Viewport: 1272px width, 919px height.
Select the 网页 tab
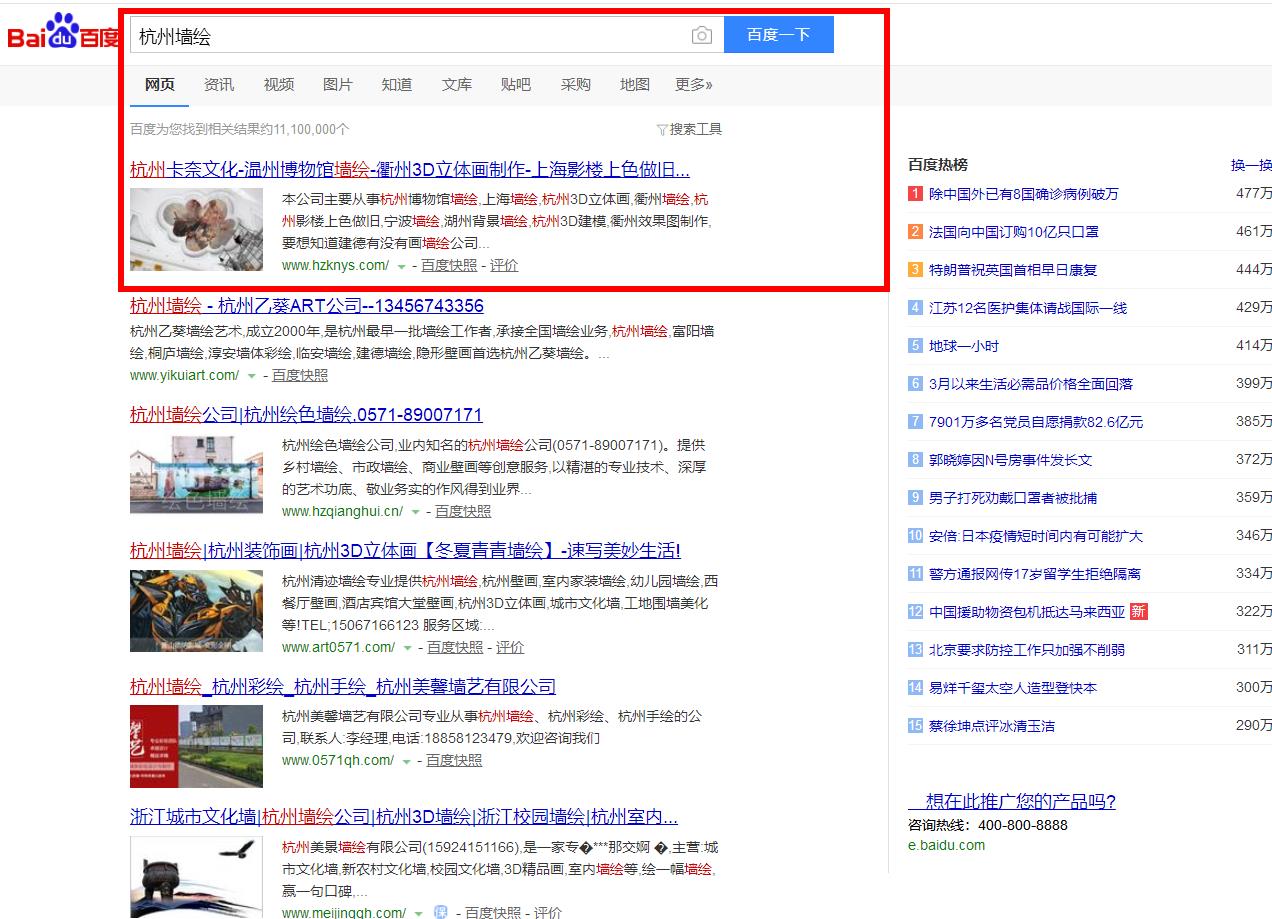tap(160, 85)
